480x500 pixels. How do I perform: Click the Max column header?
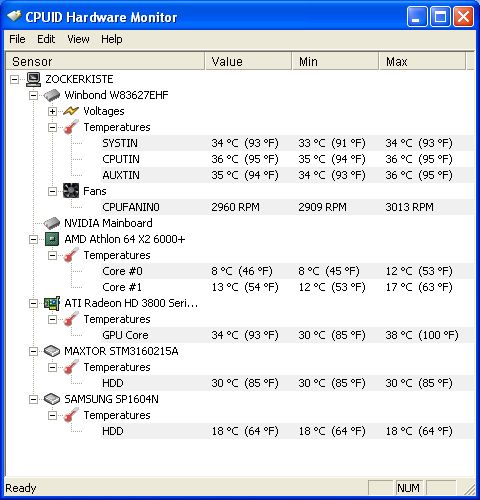422,61
